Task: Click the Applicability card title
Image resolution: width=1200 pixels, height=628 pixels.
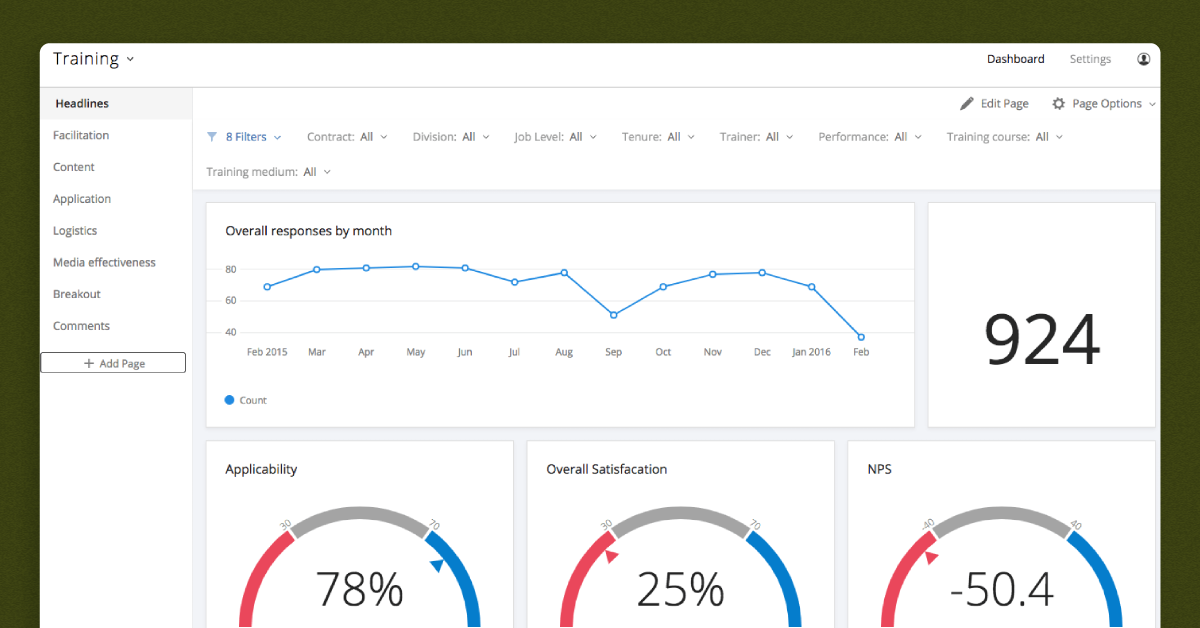Action: coord(261,469)
